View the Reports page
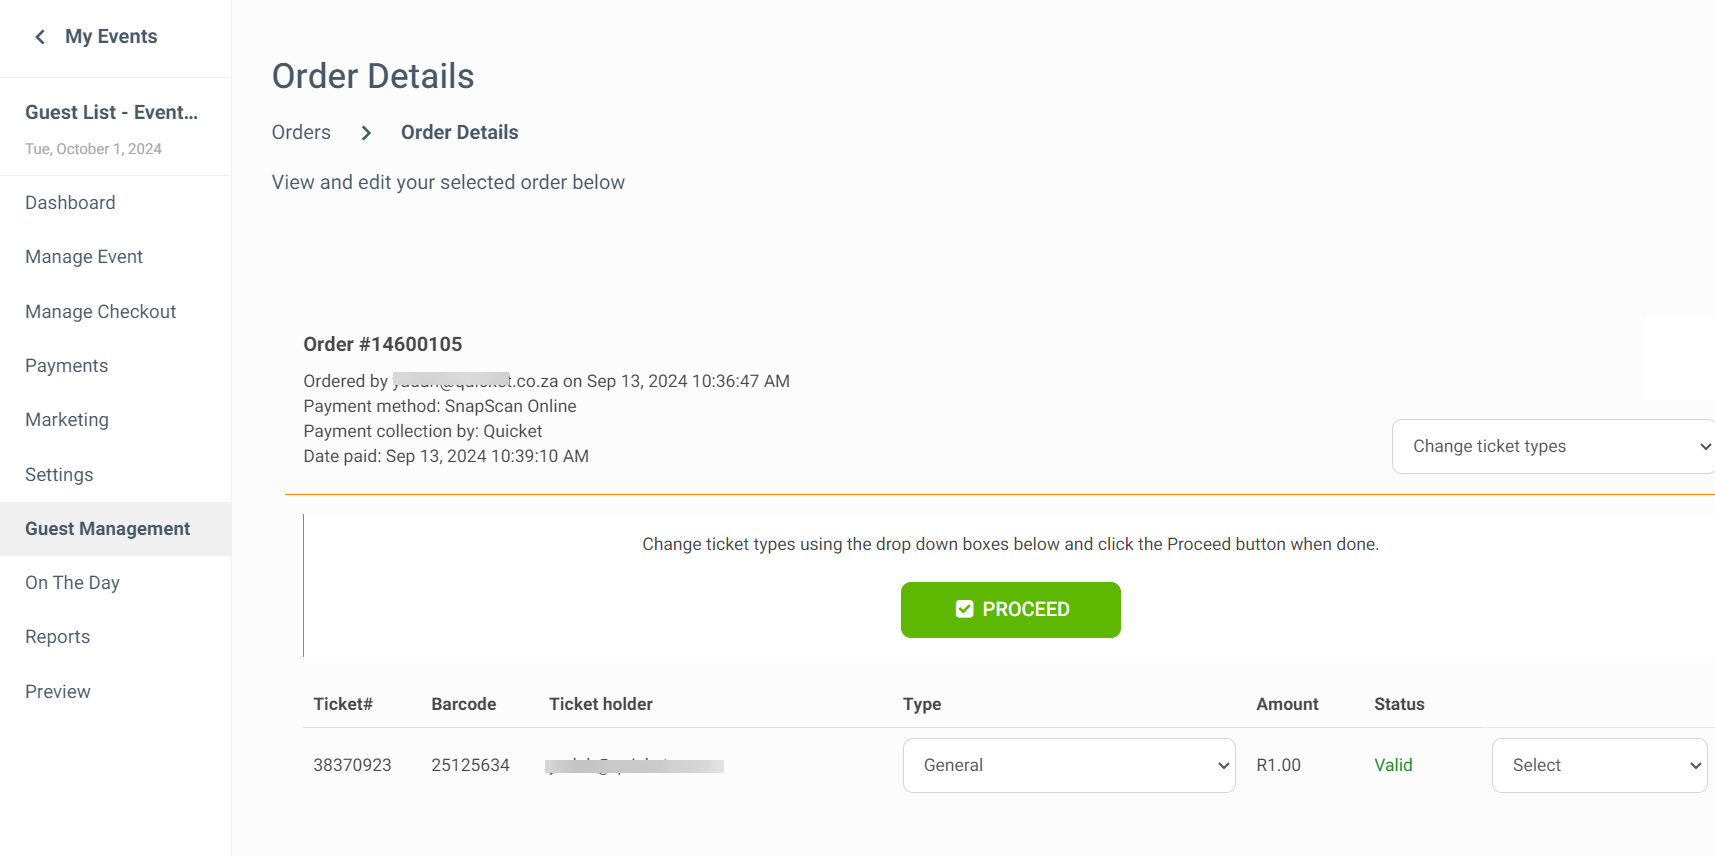 pyautogui.click(x=57, y=637)
